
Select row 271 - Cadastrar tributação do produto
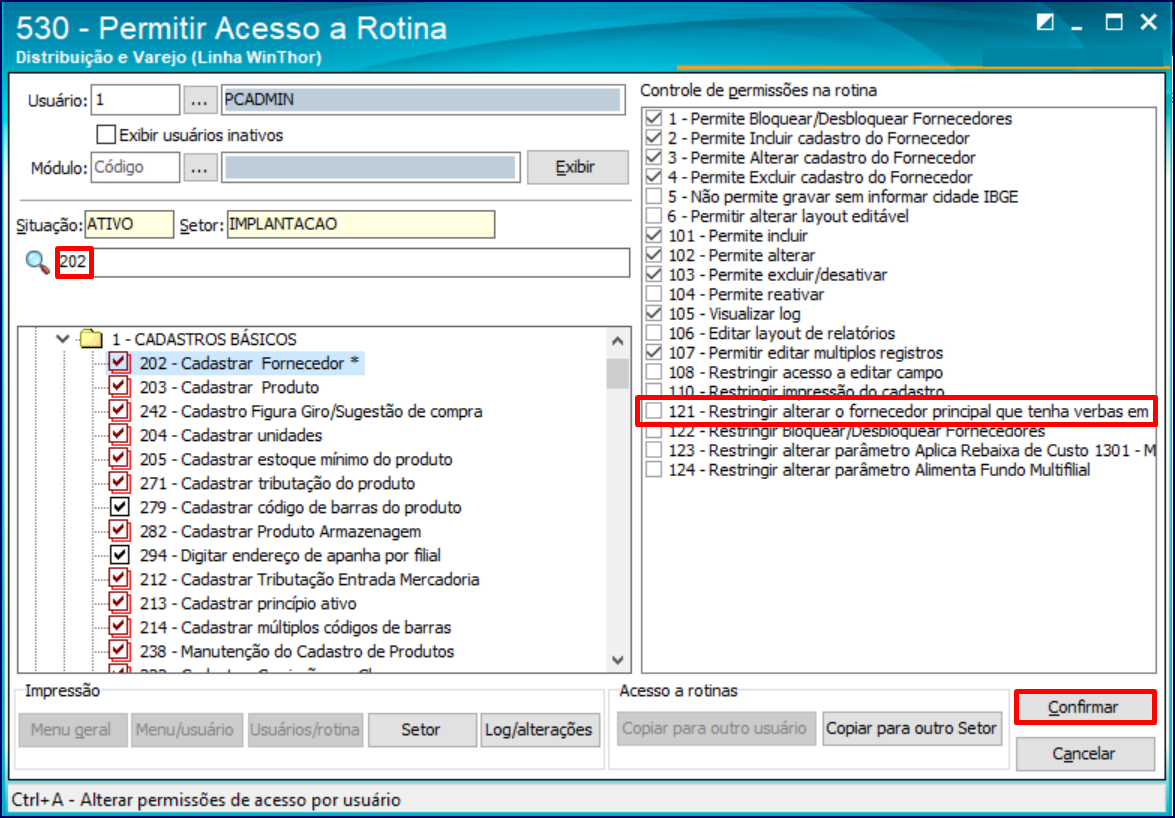coord(277,483)
